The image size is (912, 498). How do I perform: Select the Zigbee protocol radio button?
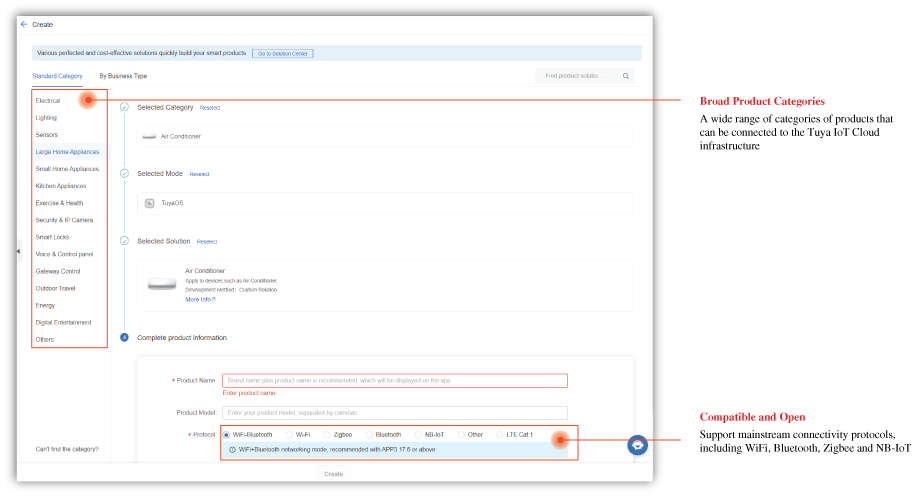[x=327, y=435]
